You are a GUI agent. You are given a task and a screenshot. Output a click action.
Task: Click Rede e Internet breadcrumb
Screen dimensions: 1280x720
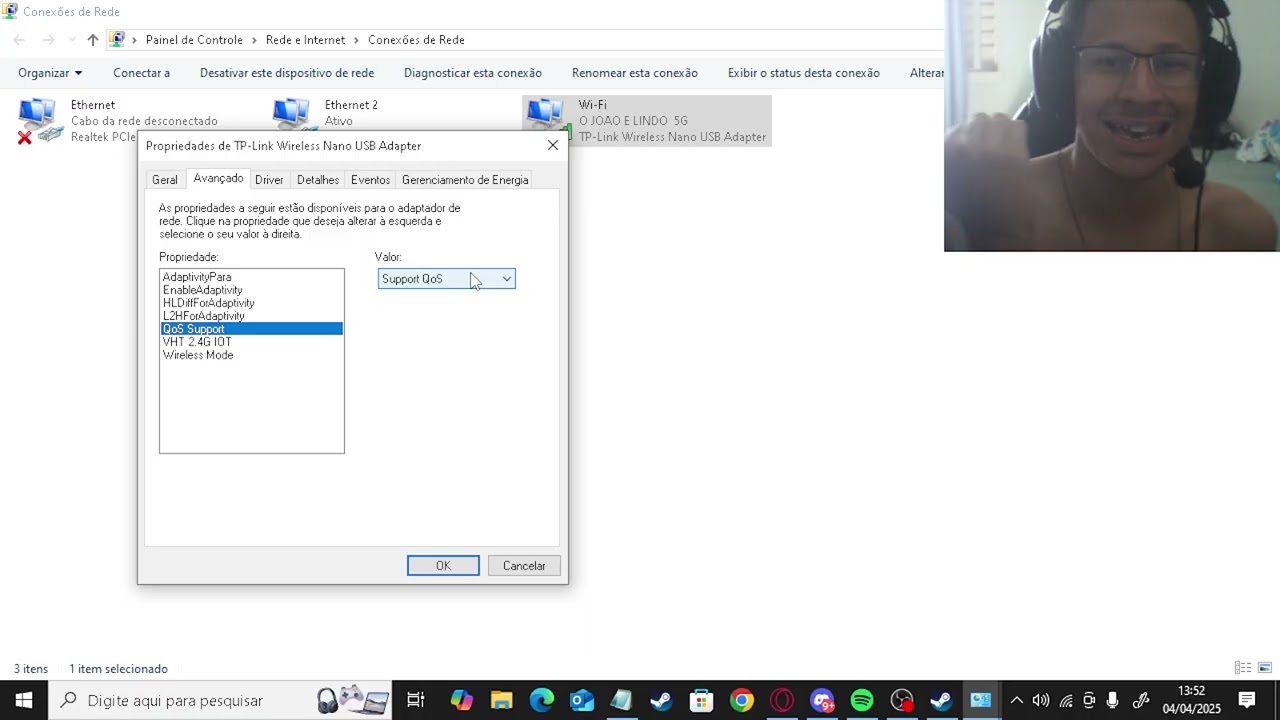click(305, 40)
